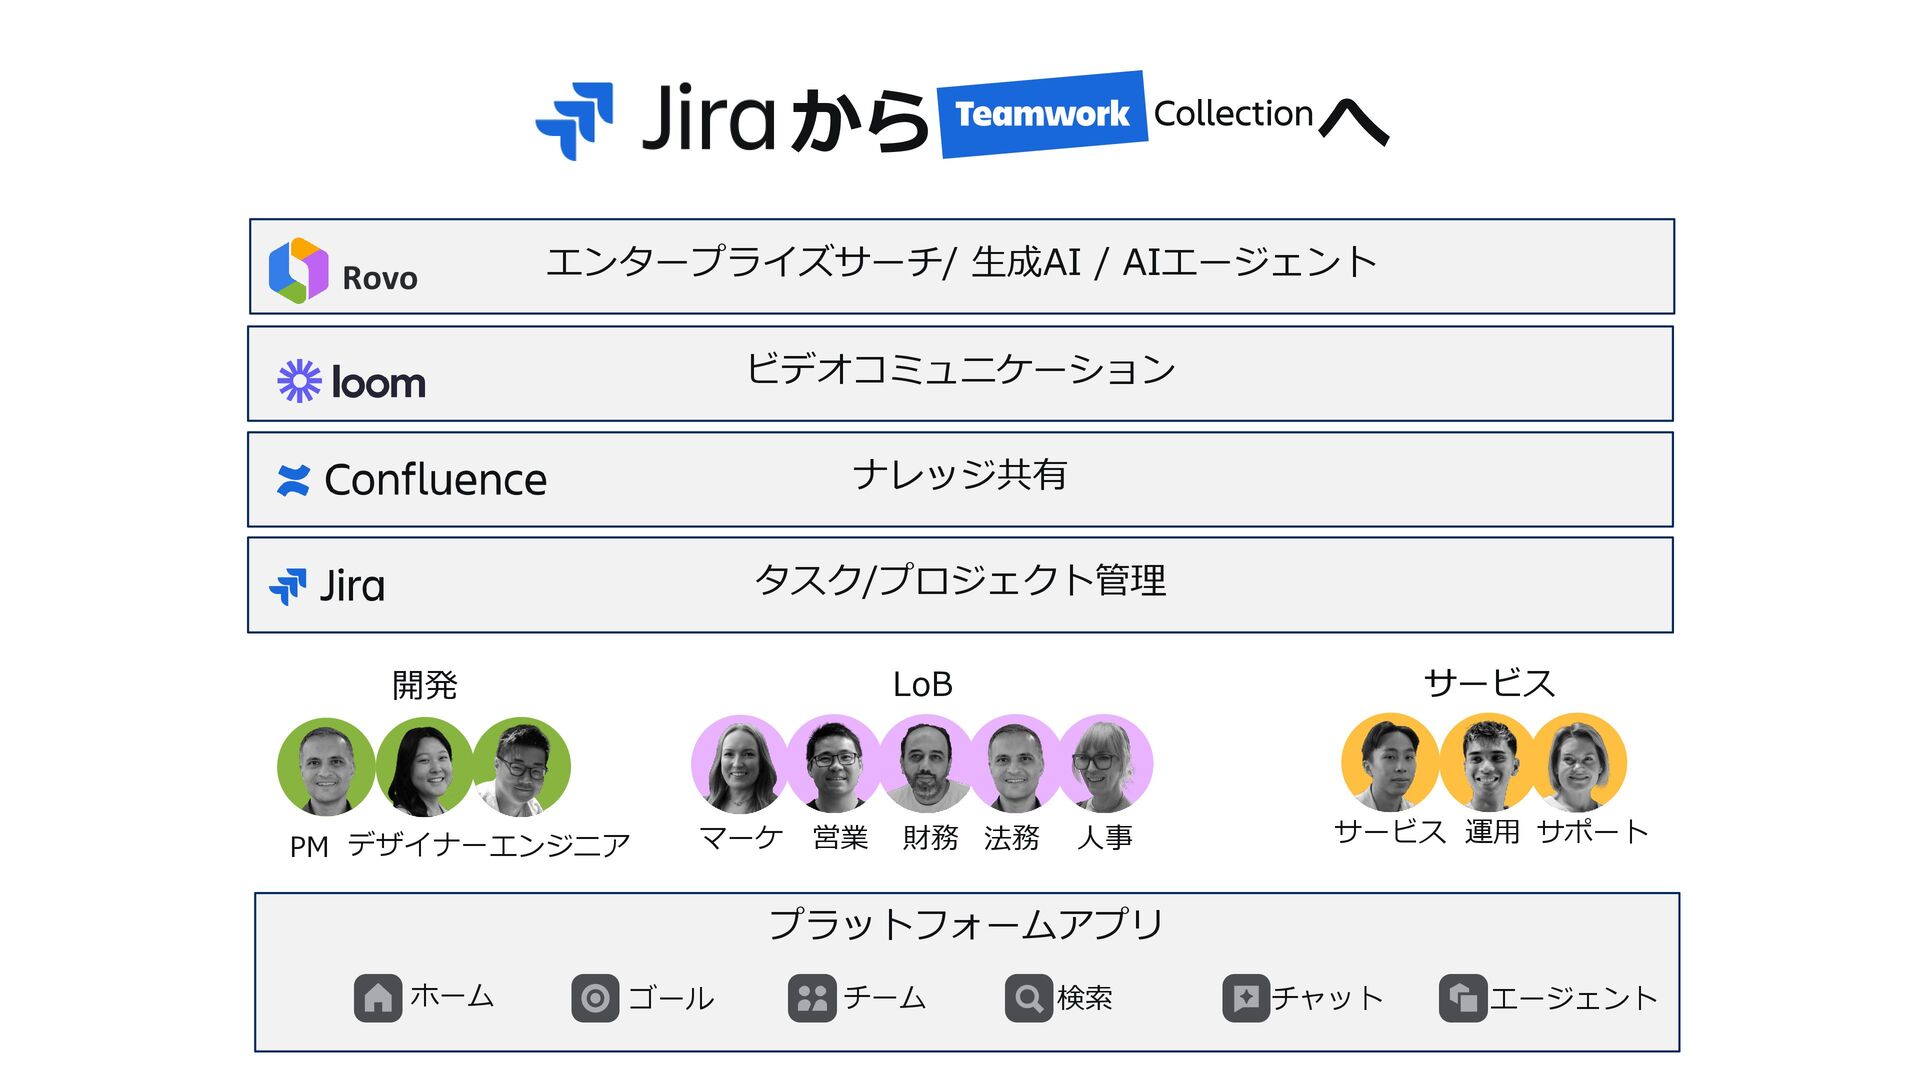This screenshot has width=1920, height=1080.
Task: Select the PM avatar photo
Action: [x=325, y=767]
